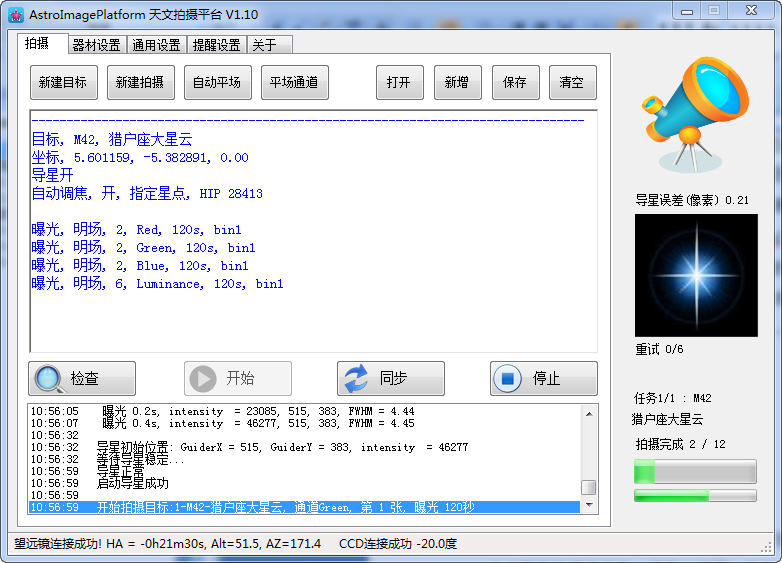Click the grayed play icon on 开始

pos(203,379)
